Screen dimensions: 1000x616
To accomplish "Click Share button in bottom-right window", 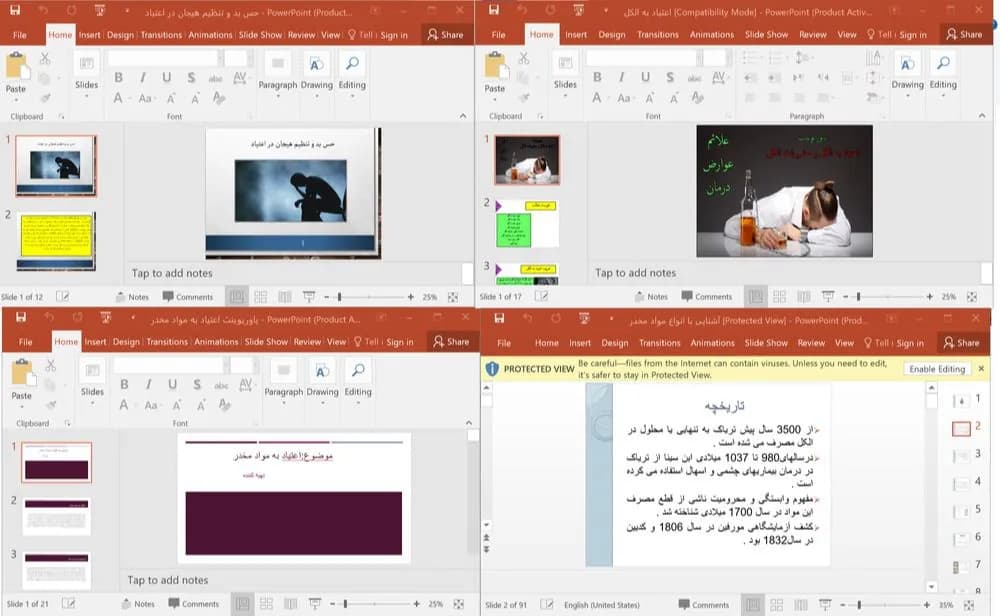I will pos(961,342).
